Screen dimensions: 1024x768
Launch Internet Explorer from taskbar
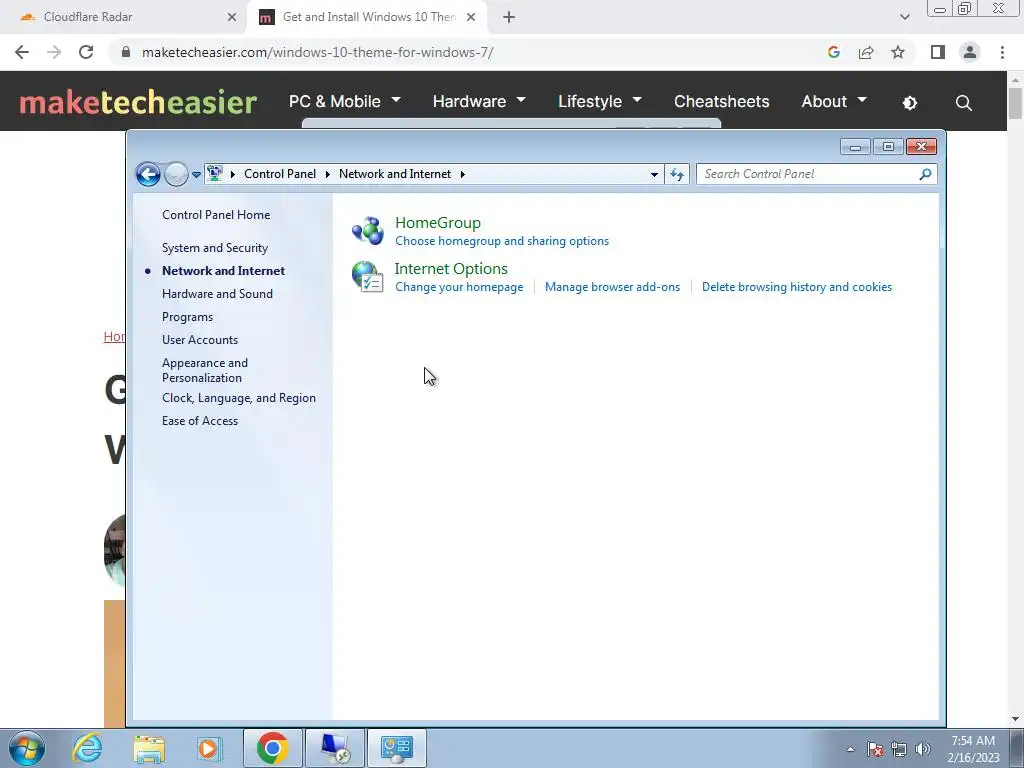(x=88, y=748)
